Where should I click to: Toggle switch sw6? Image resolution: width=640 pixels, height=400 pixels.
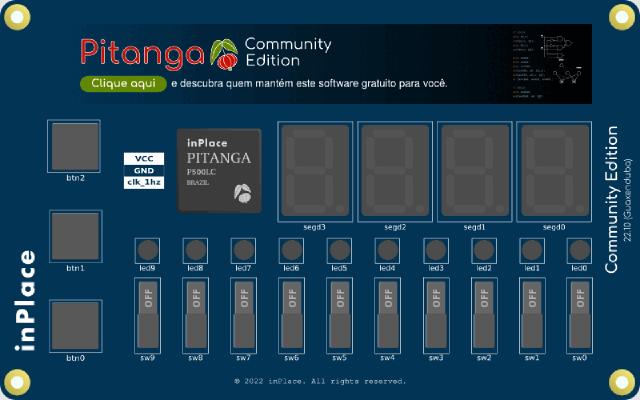pos(291,315)
